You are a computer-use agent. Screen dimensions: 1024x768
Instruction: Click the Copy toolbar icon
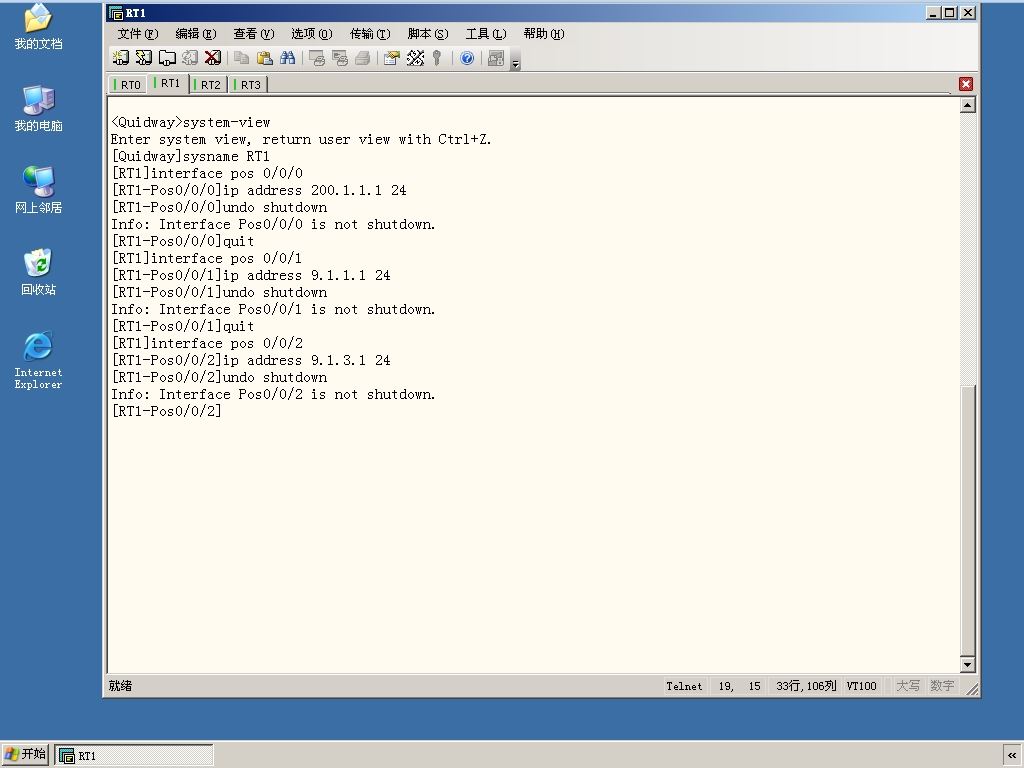point(242,58)
